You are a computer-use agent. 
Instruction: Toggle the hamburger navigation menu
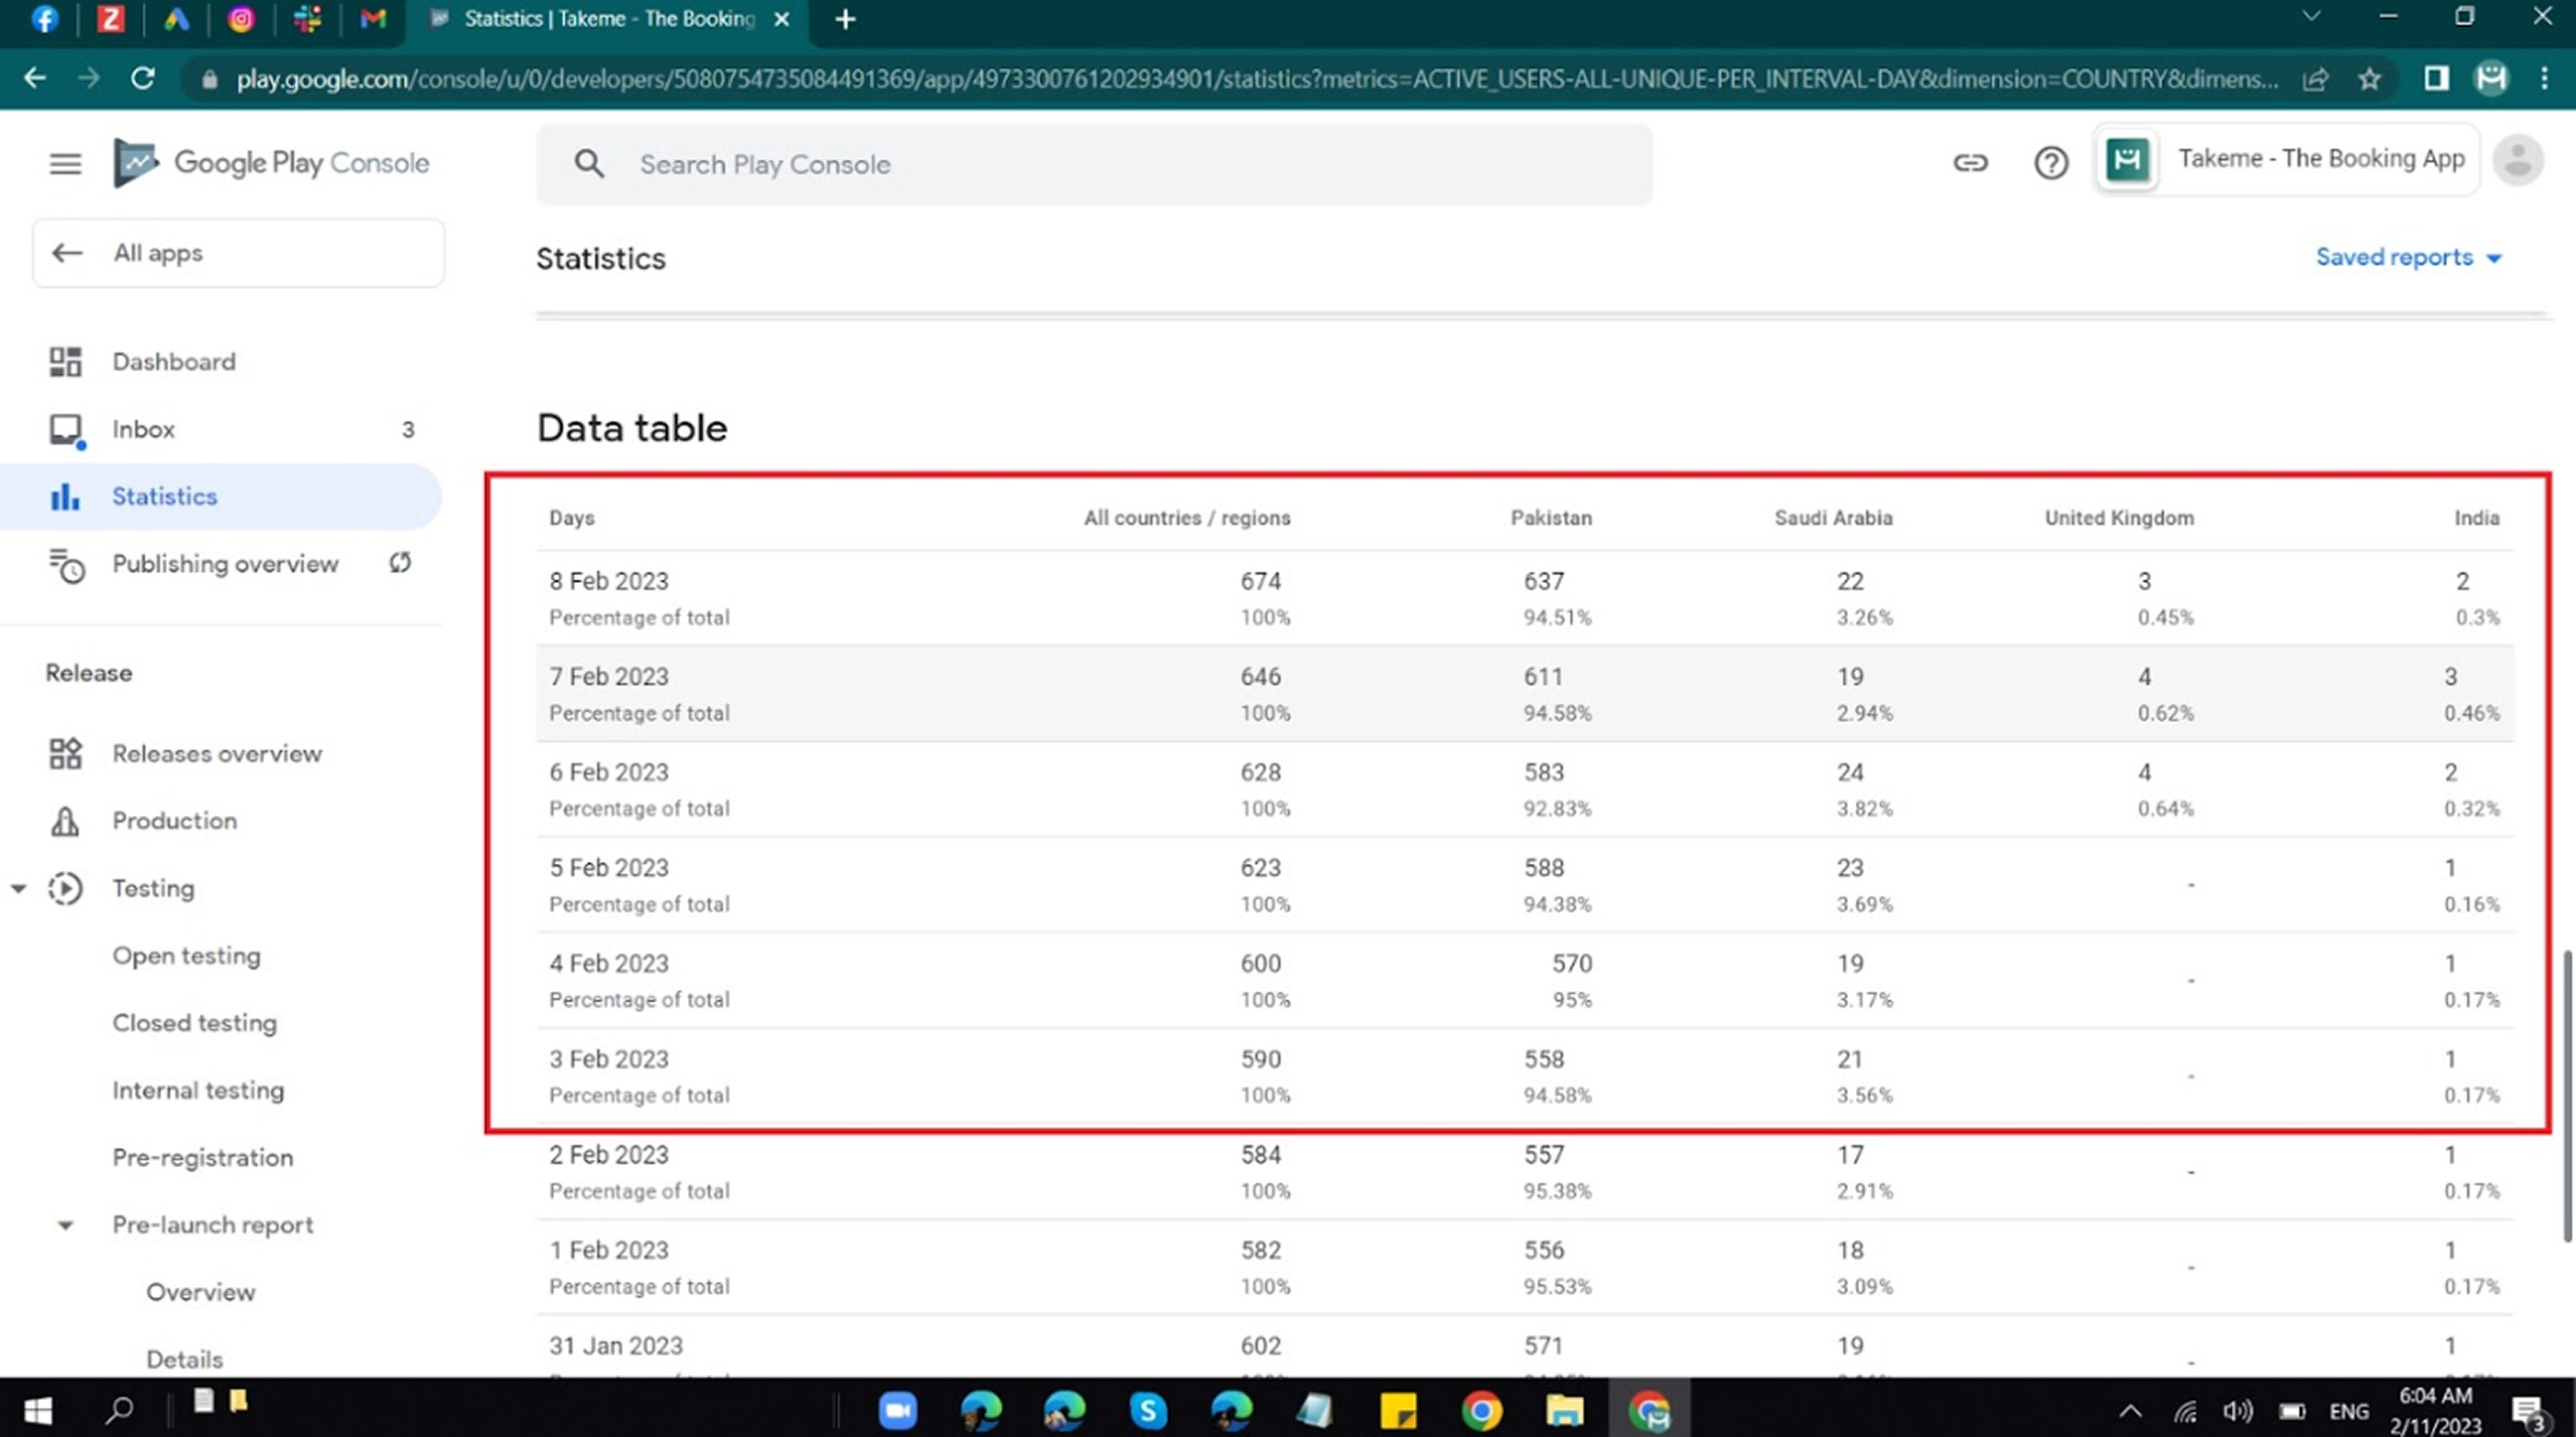pos(65,163)
